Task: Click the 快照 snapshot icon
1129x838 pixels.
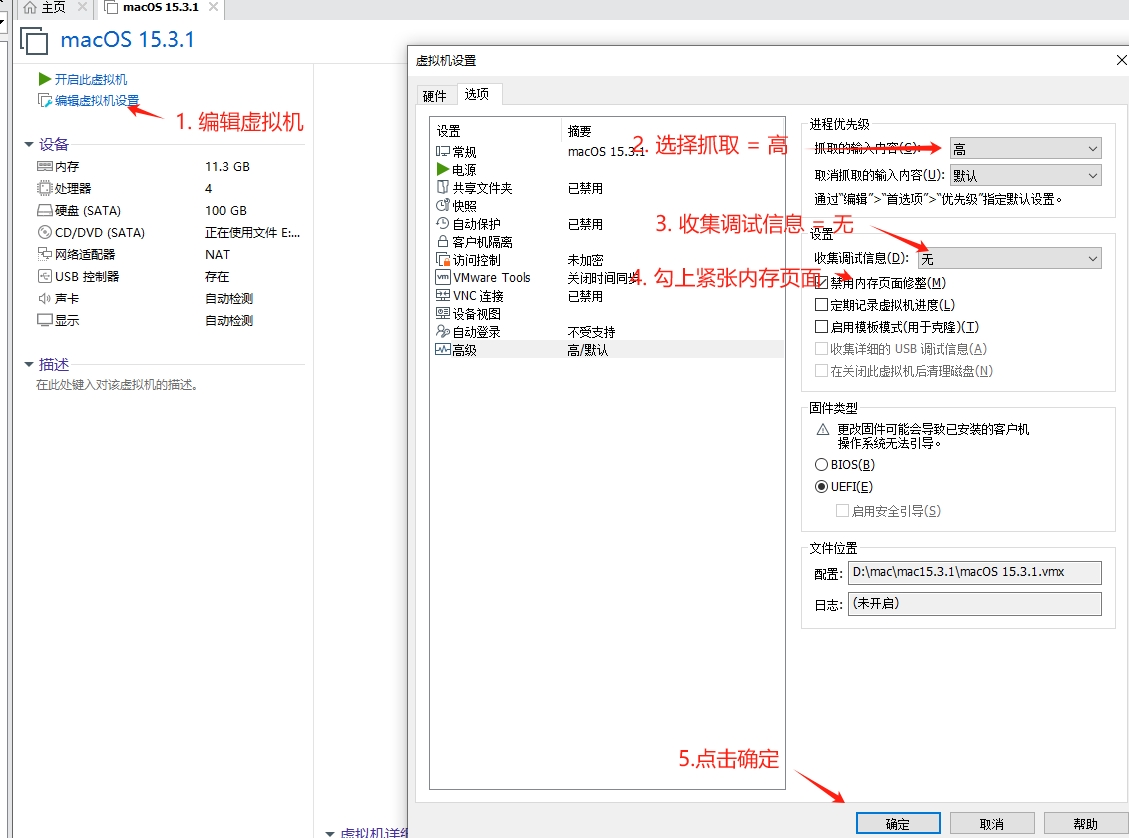Action: (x=443, y=205)
